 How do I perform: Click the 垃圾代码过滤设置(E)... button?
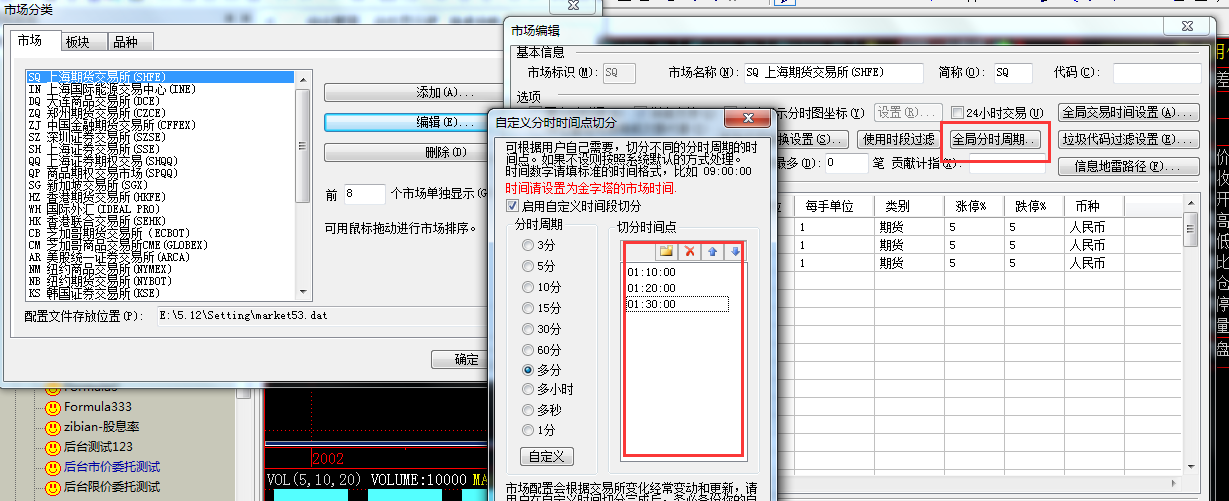(x=1129, y=139)
